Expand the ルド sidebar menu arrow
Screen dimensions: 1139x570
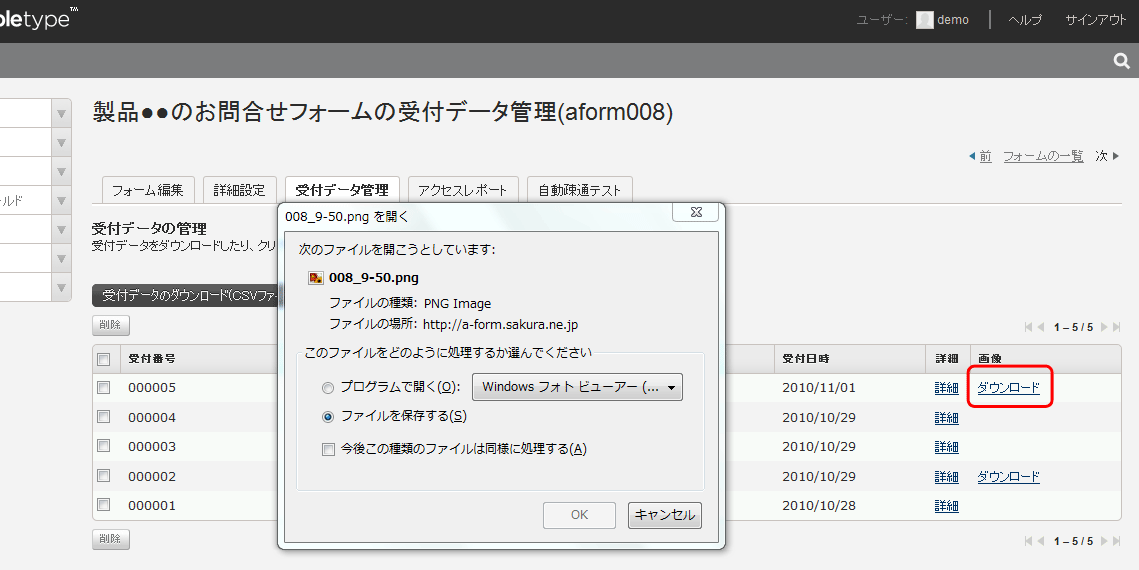(x=62, y=201)
